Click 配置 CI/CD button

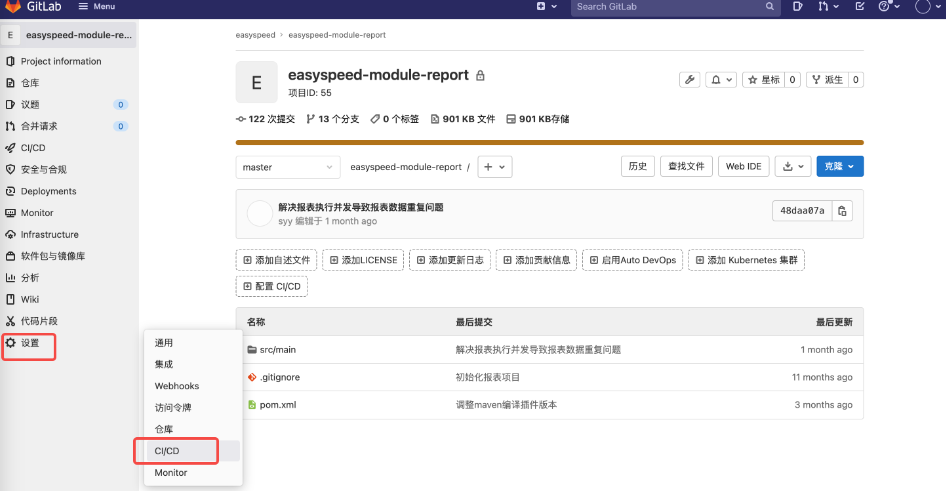tap(271, 287)
